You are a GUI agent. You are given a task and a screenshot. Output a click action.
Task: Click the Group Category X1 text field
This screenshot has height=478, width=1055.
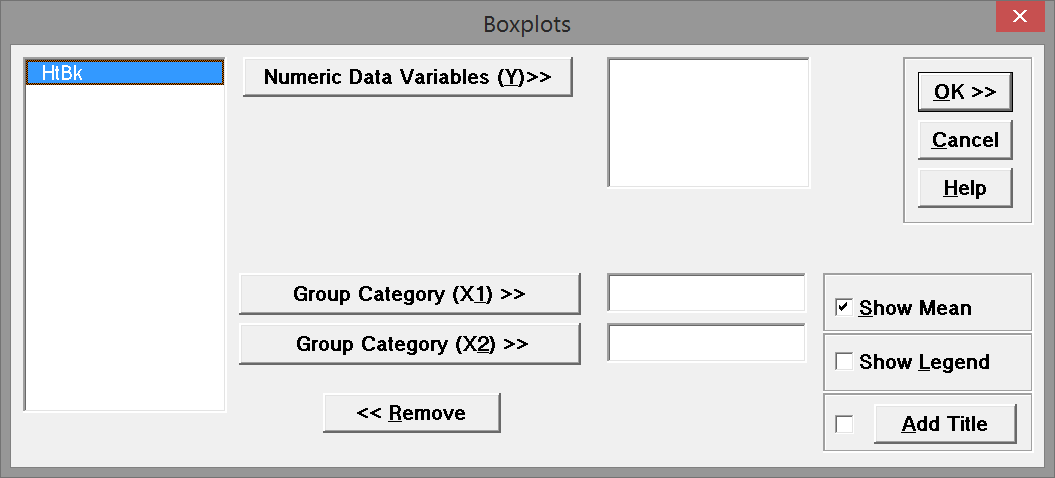coord(706,294)
